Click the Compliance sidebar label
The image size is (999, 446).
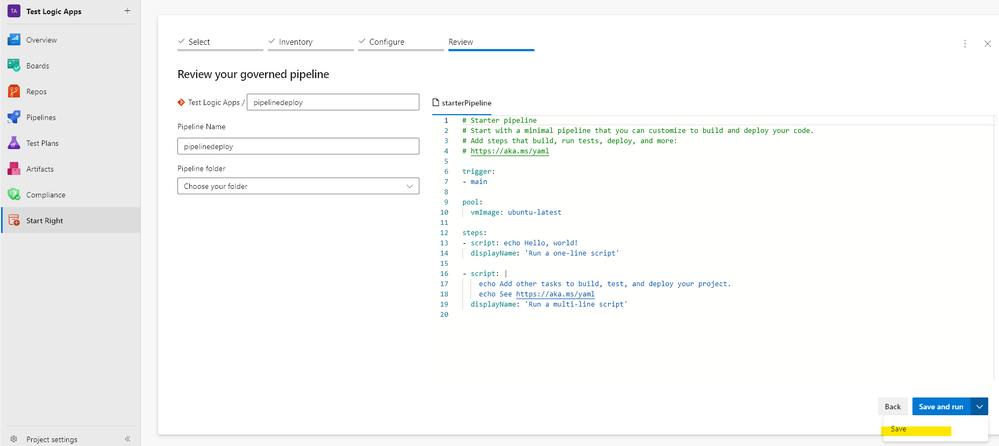click(x=45, y=195)
